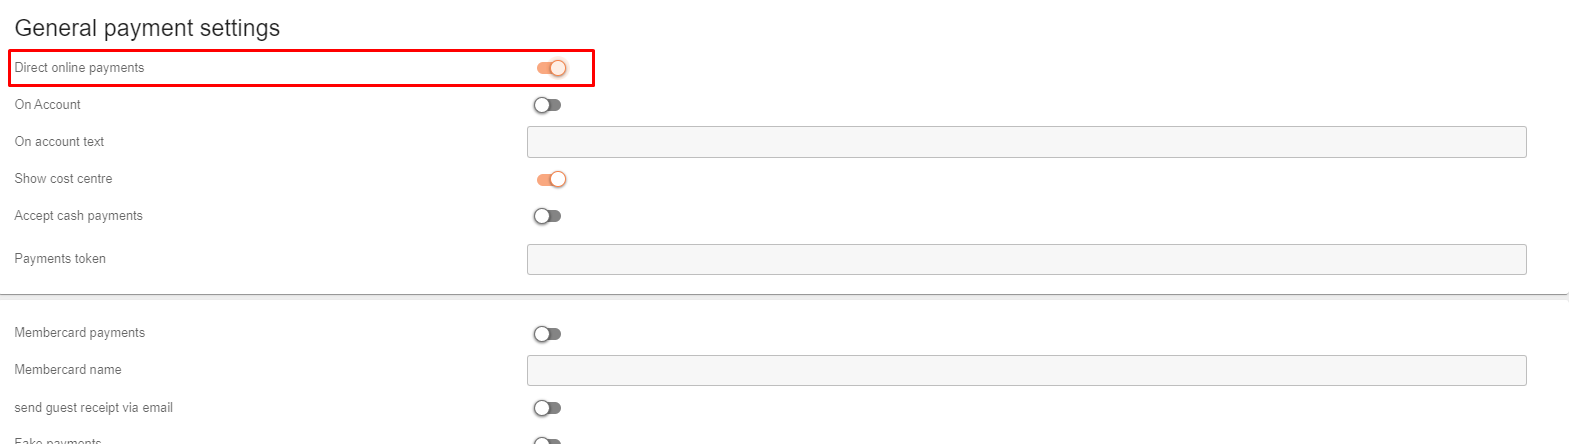Enable the On Account toggle
Image resolution: width=1569 pixels, height=444 pixels.
coord(547,105)
